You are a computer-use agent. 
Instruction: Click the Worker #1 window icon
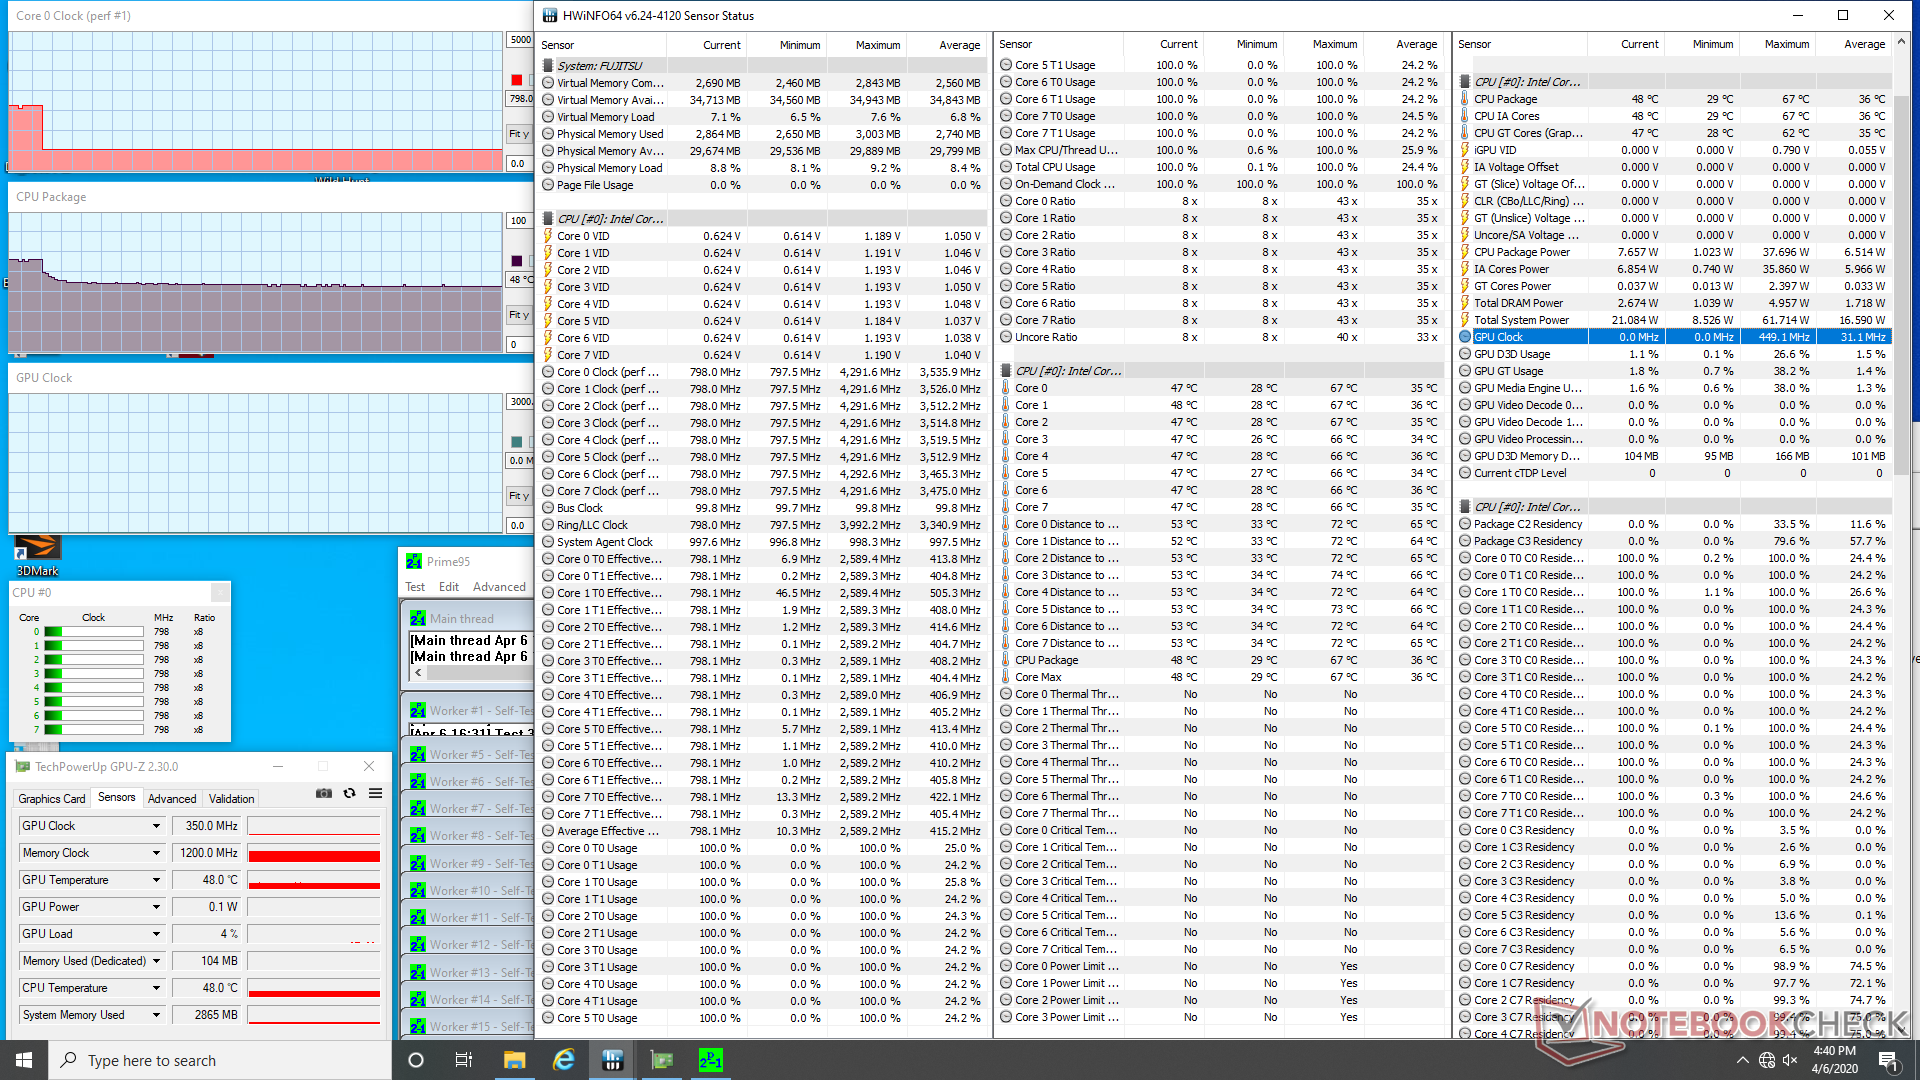click(x=418, y=711)
